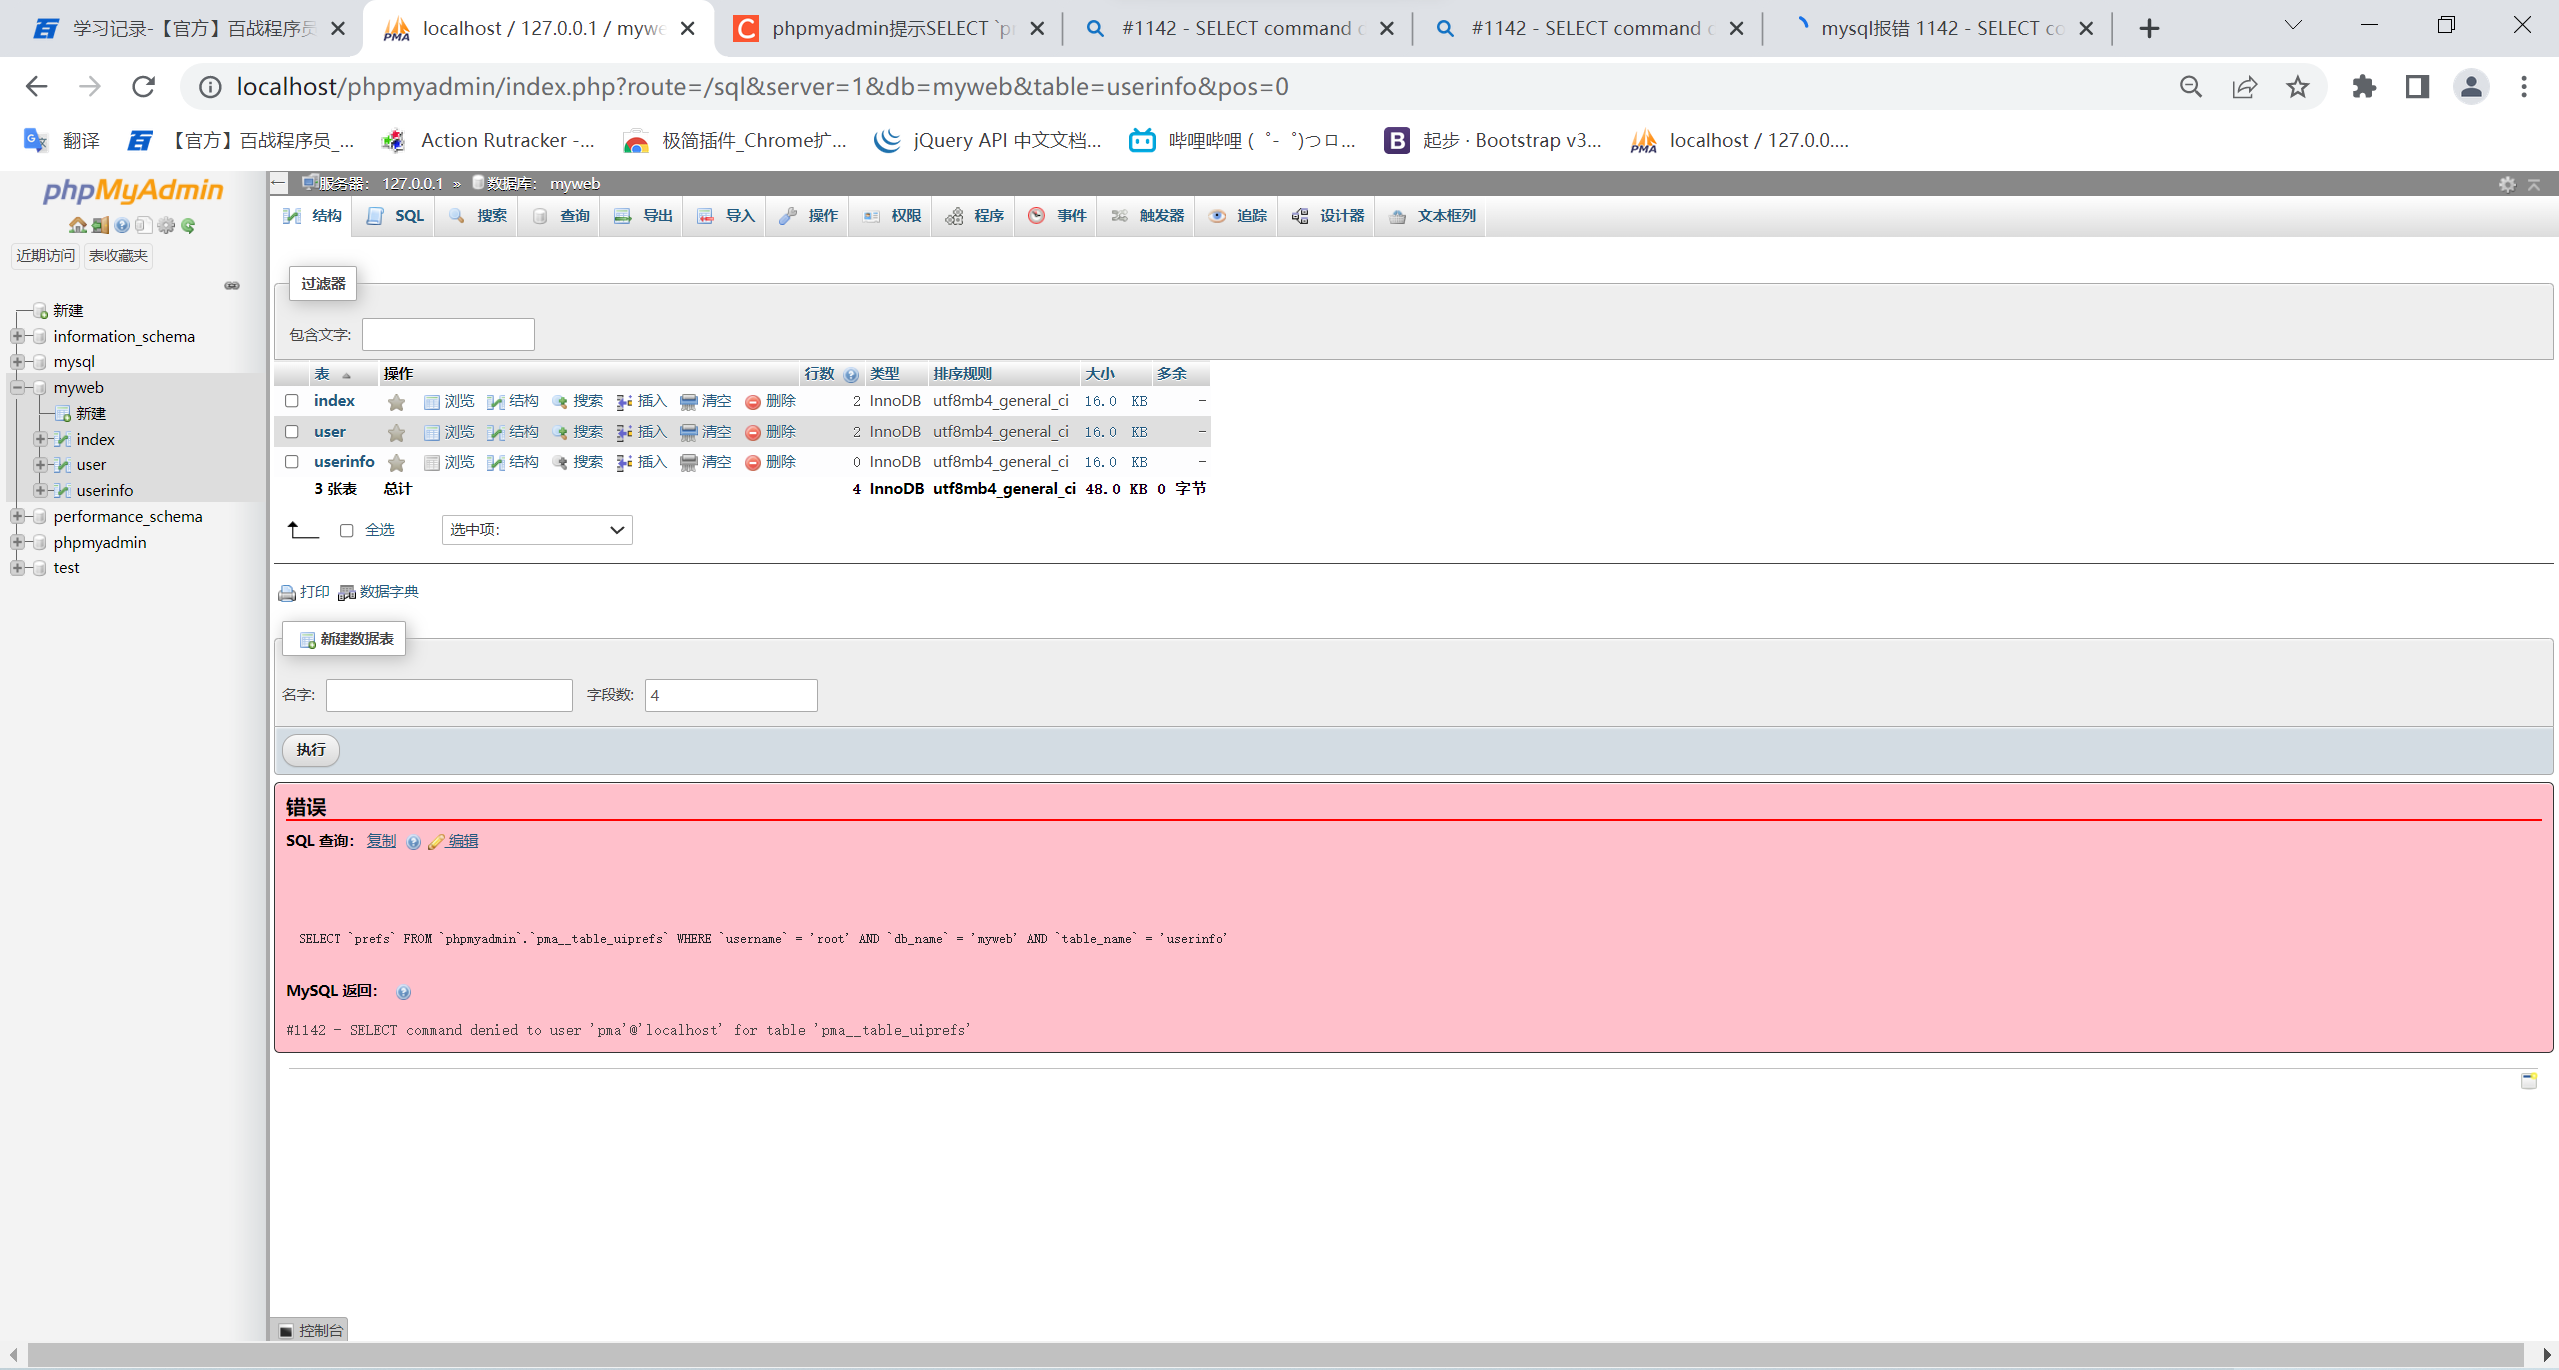This screenshot has width=2559, height=1370.
Task: Click 浏览 for the user table
Action: (449, 432)
